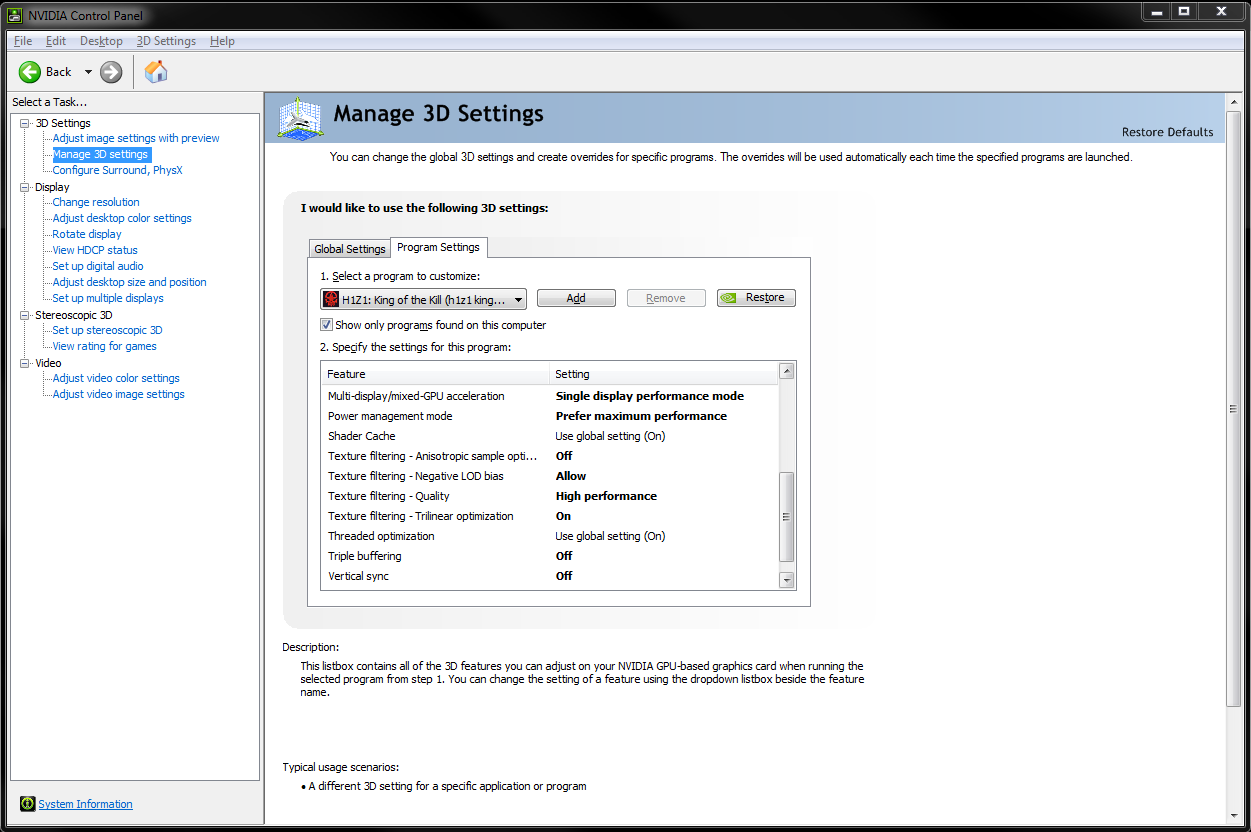
Task: Open Set up multiple displays task
Action: 108,298
